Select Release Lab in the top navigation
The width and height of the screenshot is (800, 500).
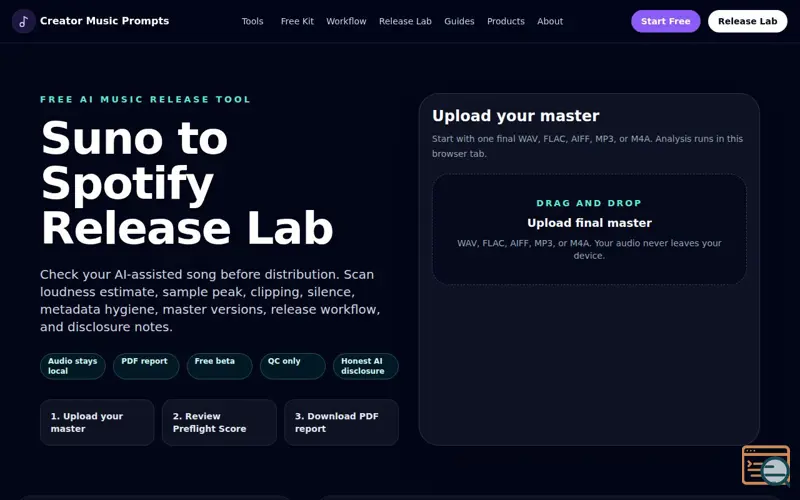[x=405, y=21]
